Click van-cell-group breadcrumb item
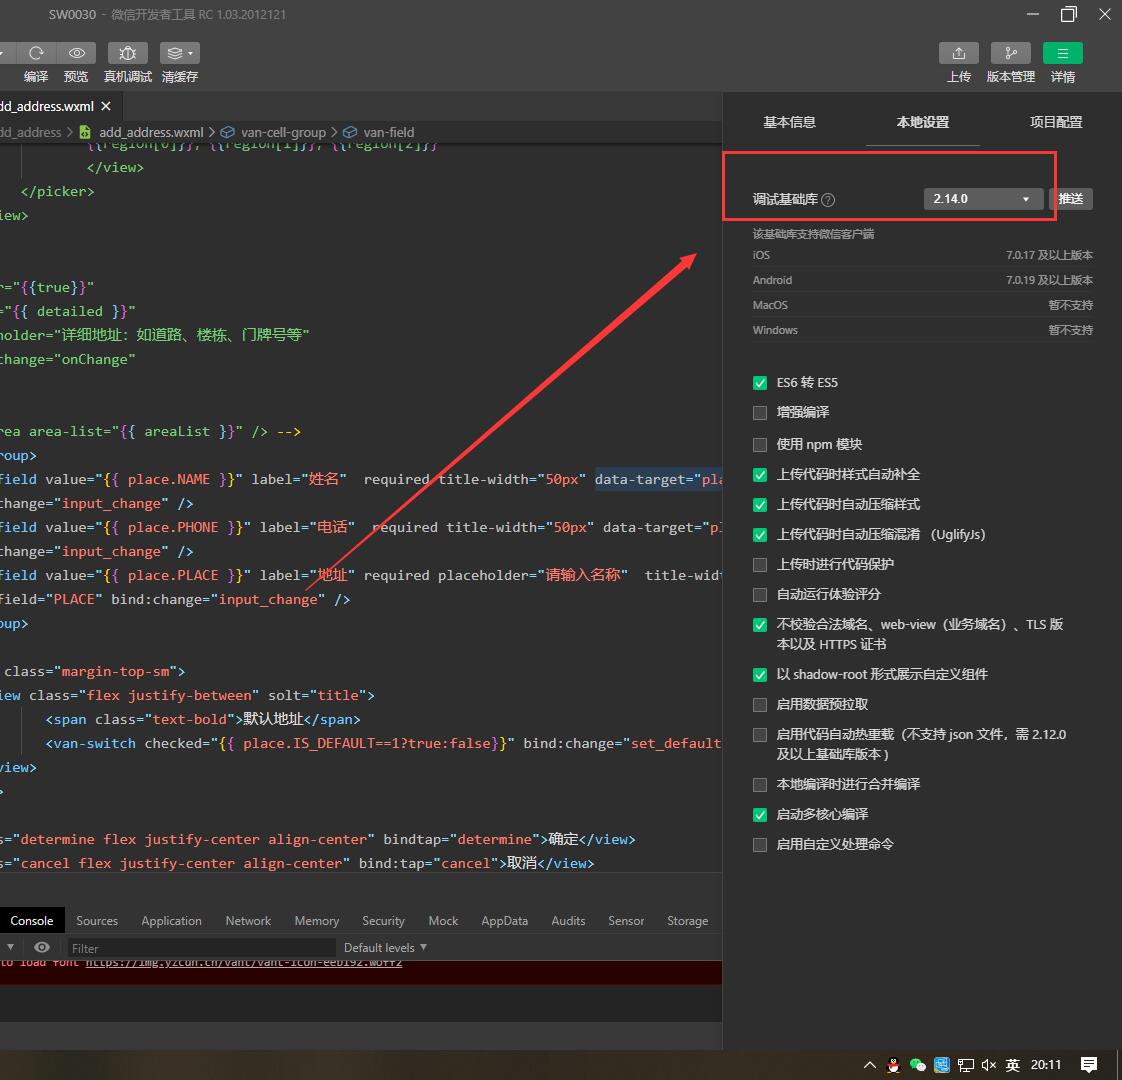The image size is (1122, 1080). pos(283,132)
